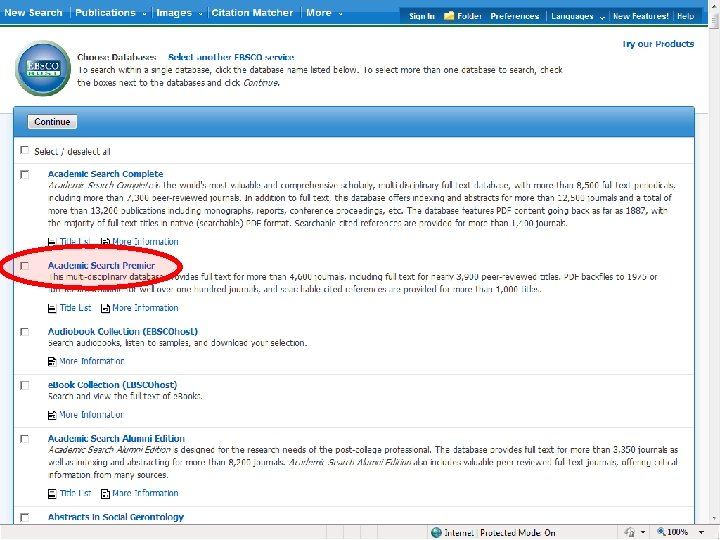
Task: Open New Features! link
Action: point(641,16)
